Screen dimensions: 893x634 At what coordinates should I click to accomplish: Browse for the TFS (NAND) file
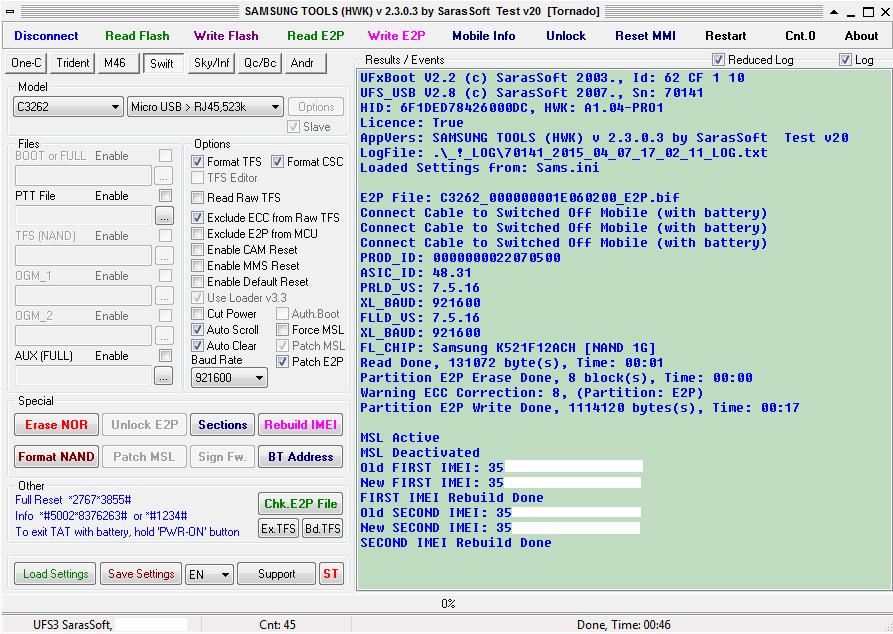pyautogui.click(x=163, y=255)
